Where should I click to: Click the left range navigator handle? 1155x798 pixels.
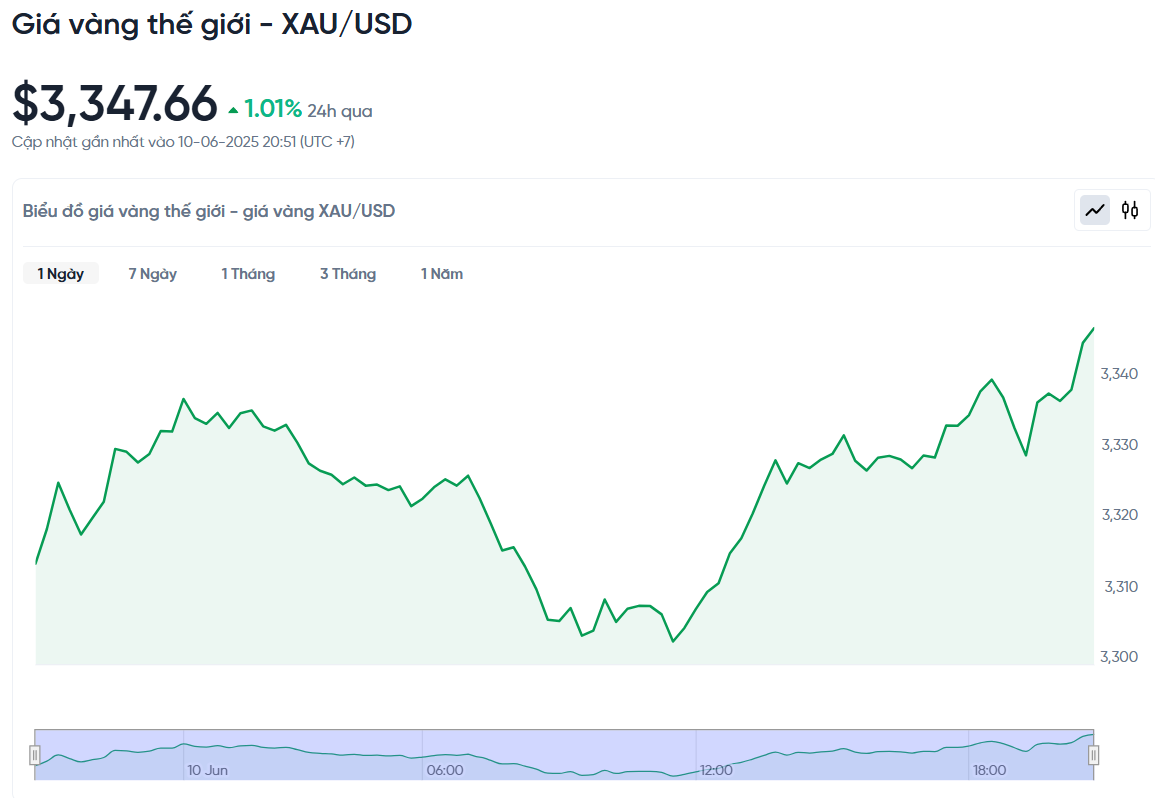click(x=35, y=755)
